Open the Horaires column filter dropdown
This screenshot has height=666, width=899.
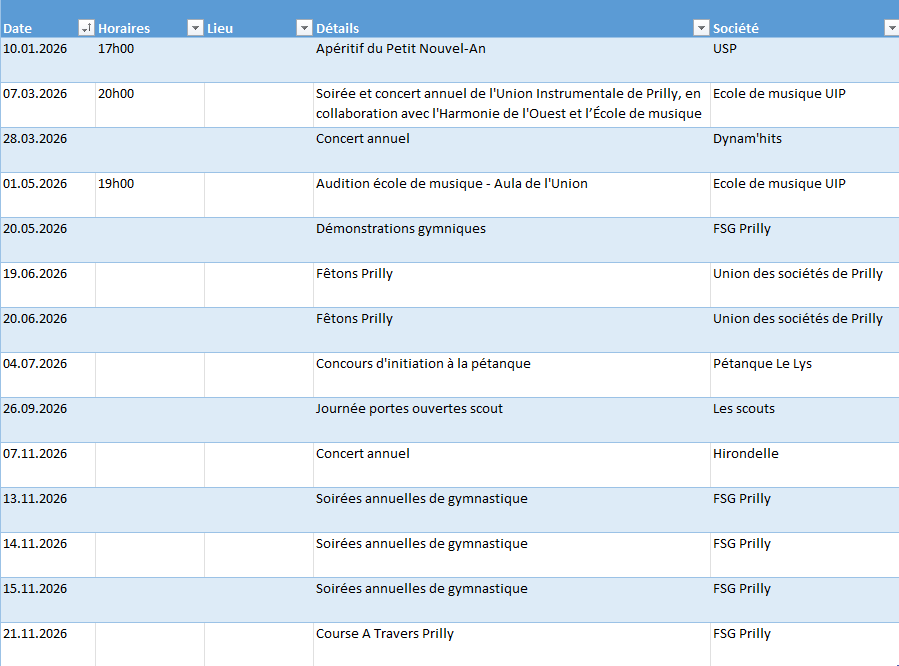(x=195, y=28)
